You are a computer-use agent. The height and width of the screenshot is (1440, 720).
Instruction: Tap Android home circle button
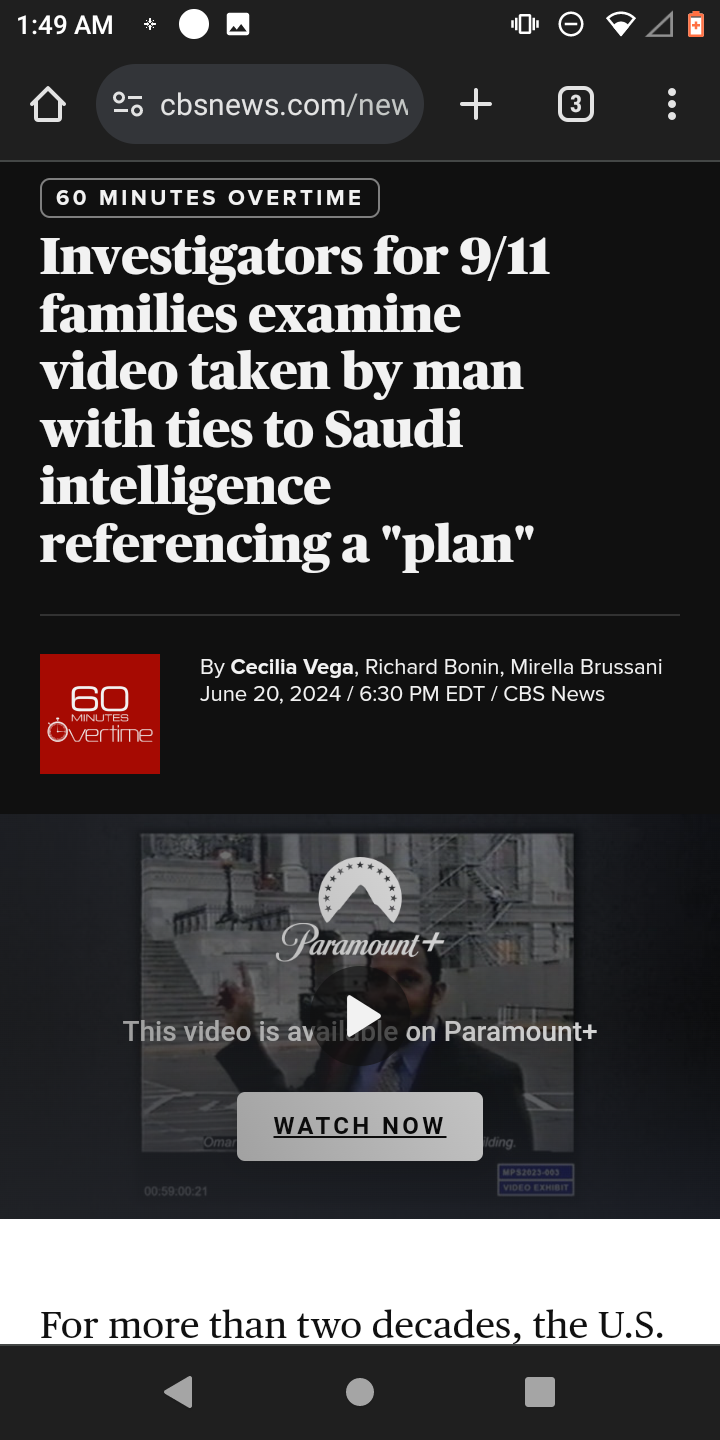pyautogui.click(x=360, y=1392)
